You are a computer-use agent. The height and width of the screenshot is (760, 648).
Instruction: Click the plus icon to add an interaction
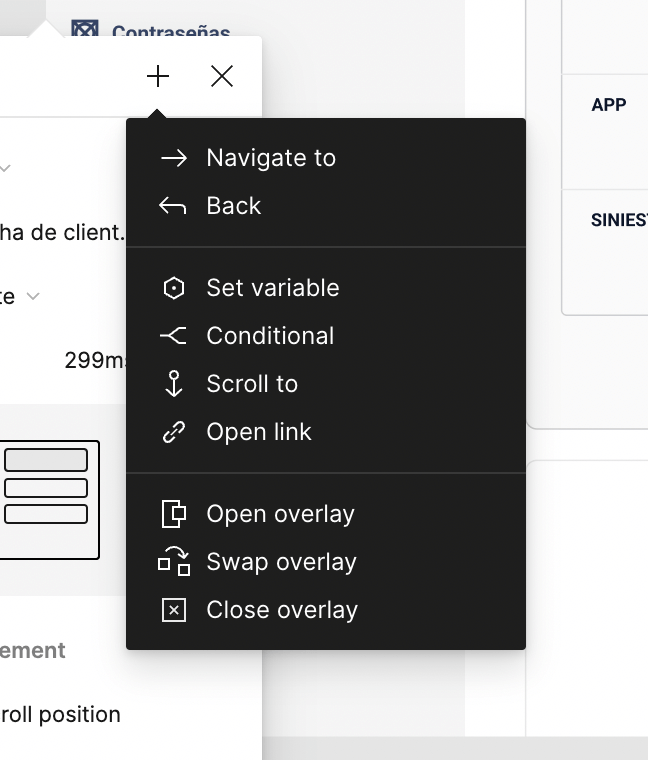(x=158, y=77)
